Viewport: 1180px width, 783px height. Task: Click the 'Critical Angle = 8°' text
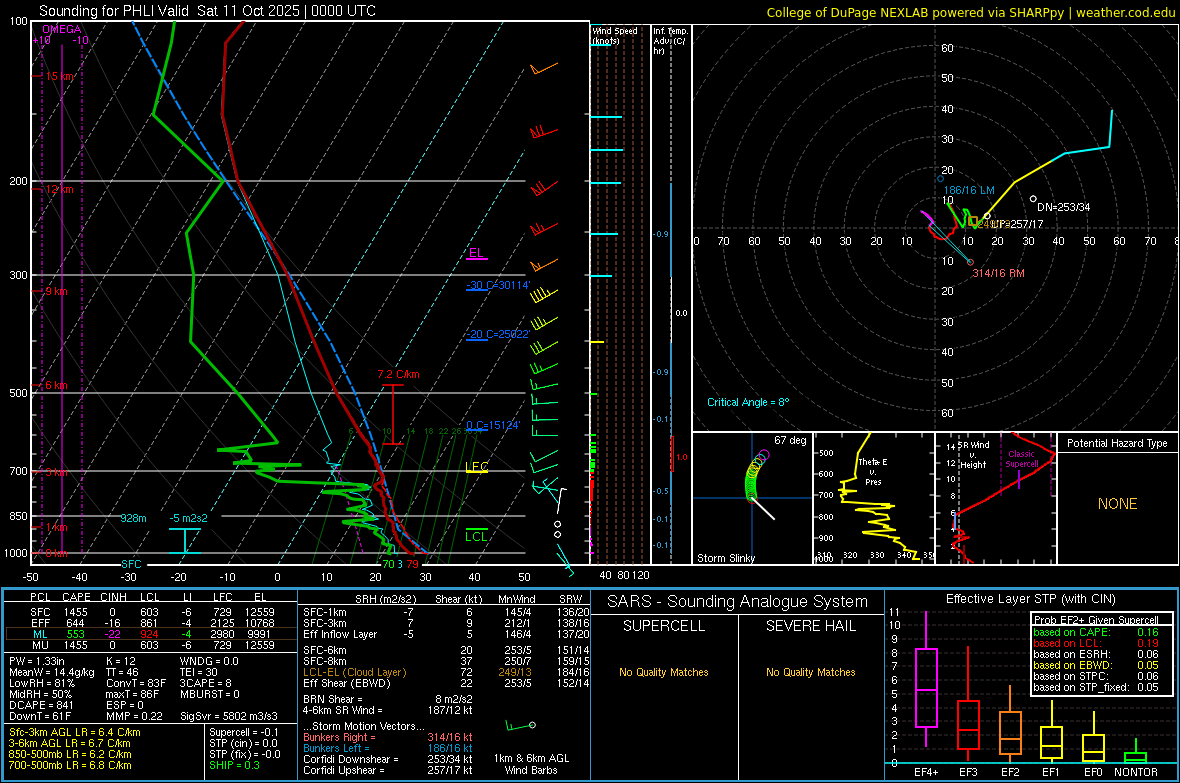(748, 402)
